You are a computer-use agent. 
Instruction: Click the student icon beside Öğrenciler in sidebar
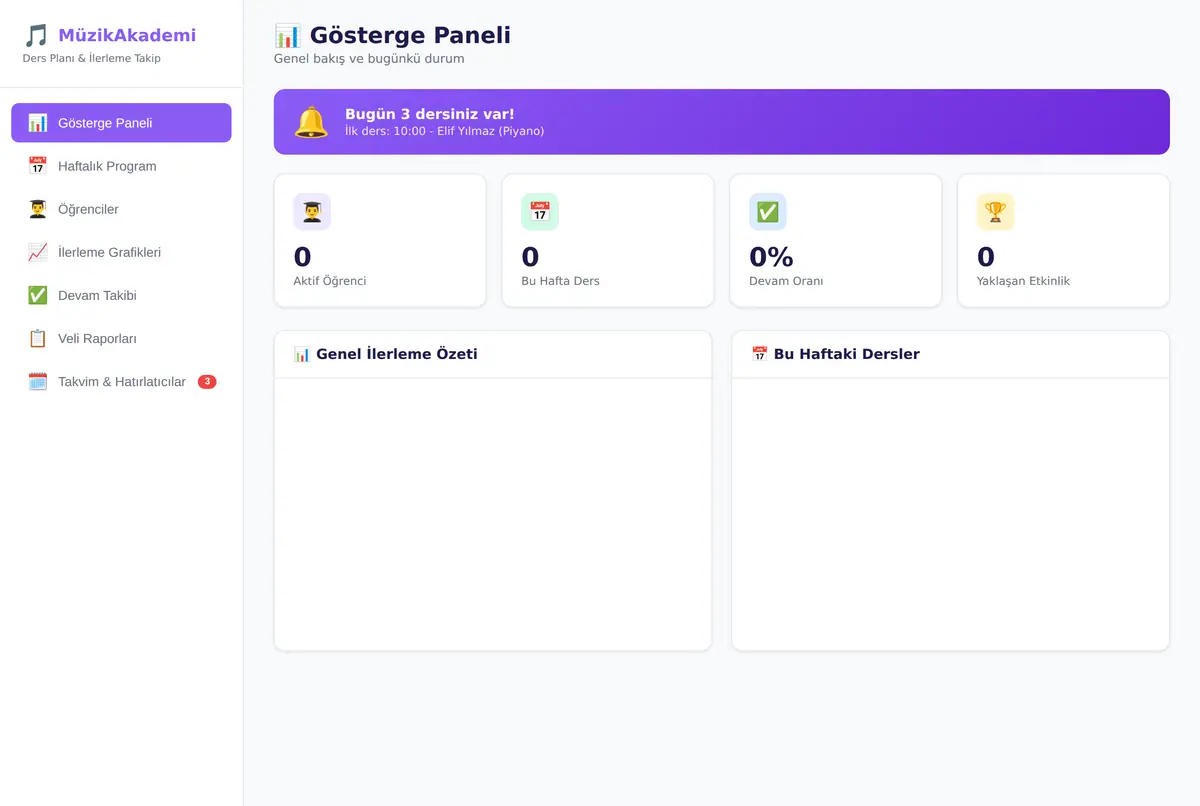[38, 209]
